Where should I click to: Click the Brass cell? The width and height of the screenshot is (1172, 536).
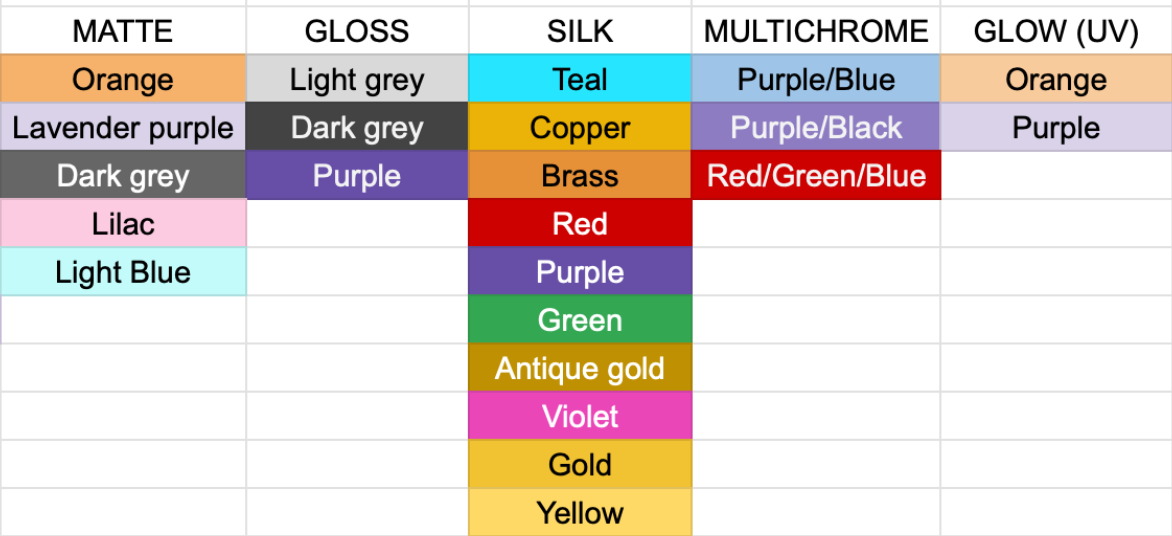[580, 176]
